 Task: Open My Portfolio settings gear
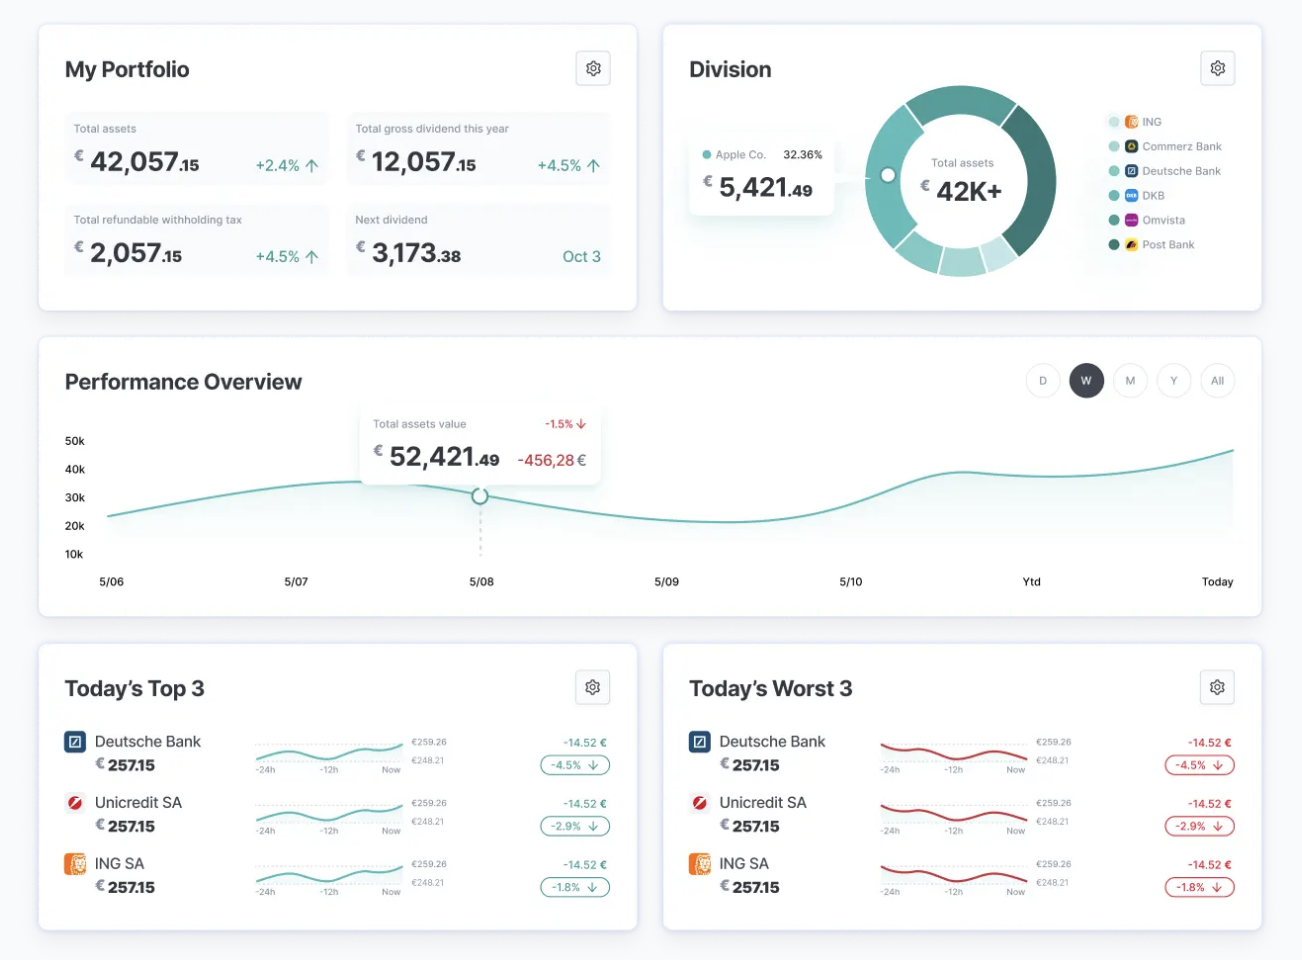tap(593, 68)
